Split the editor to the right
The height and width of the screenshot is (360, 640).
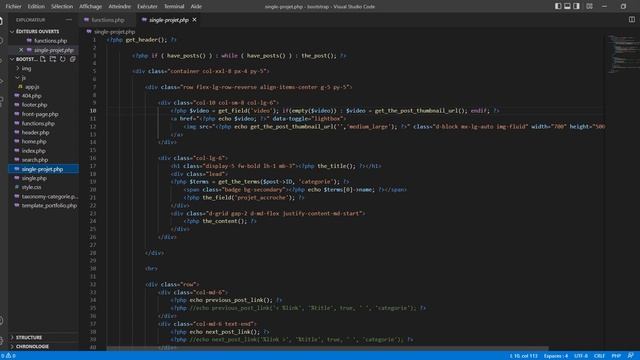[x=632, y=19]
